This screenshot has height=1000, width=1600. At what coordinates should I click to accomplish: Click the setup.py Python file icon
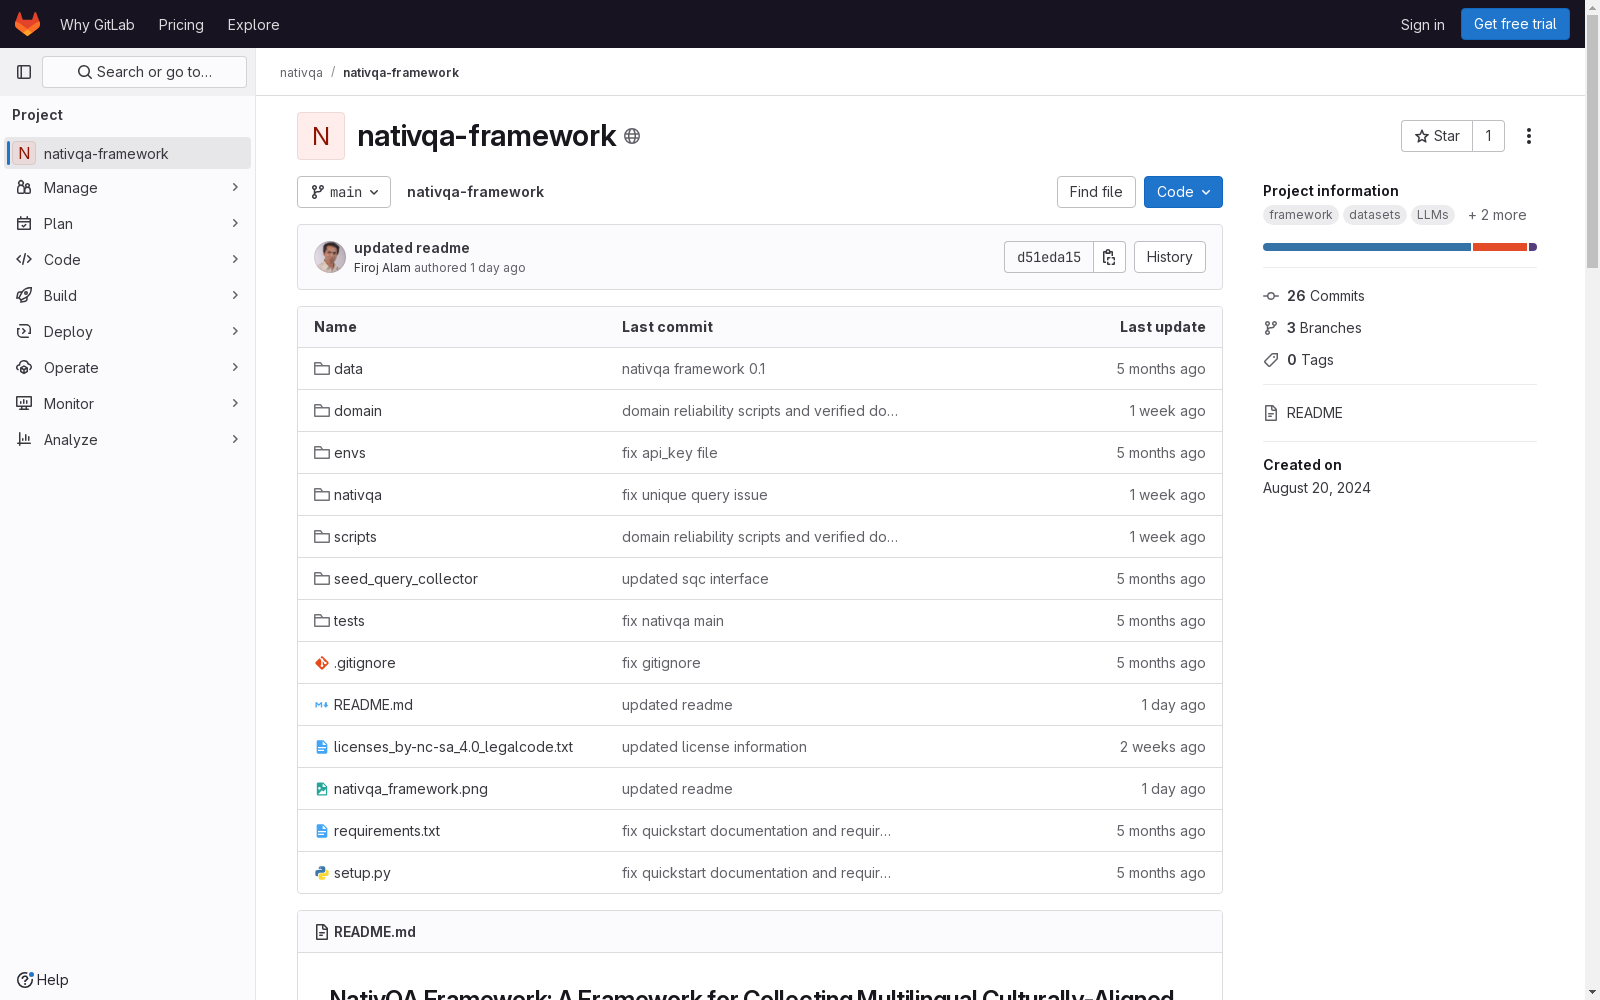click(322, 873)
